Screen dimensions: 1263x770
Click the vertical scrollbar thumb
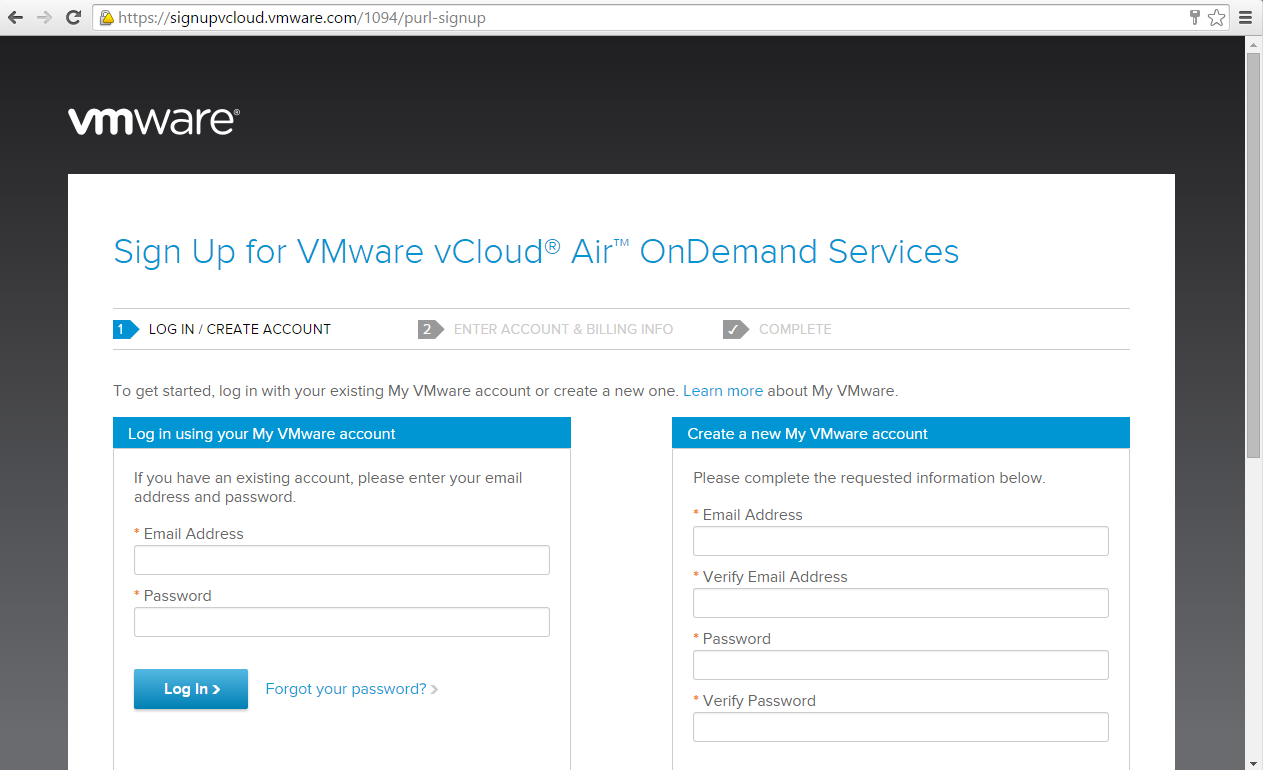tap(1253, 256)
